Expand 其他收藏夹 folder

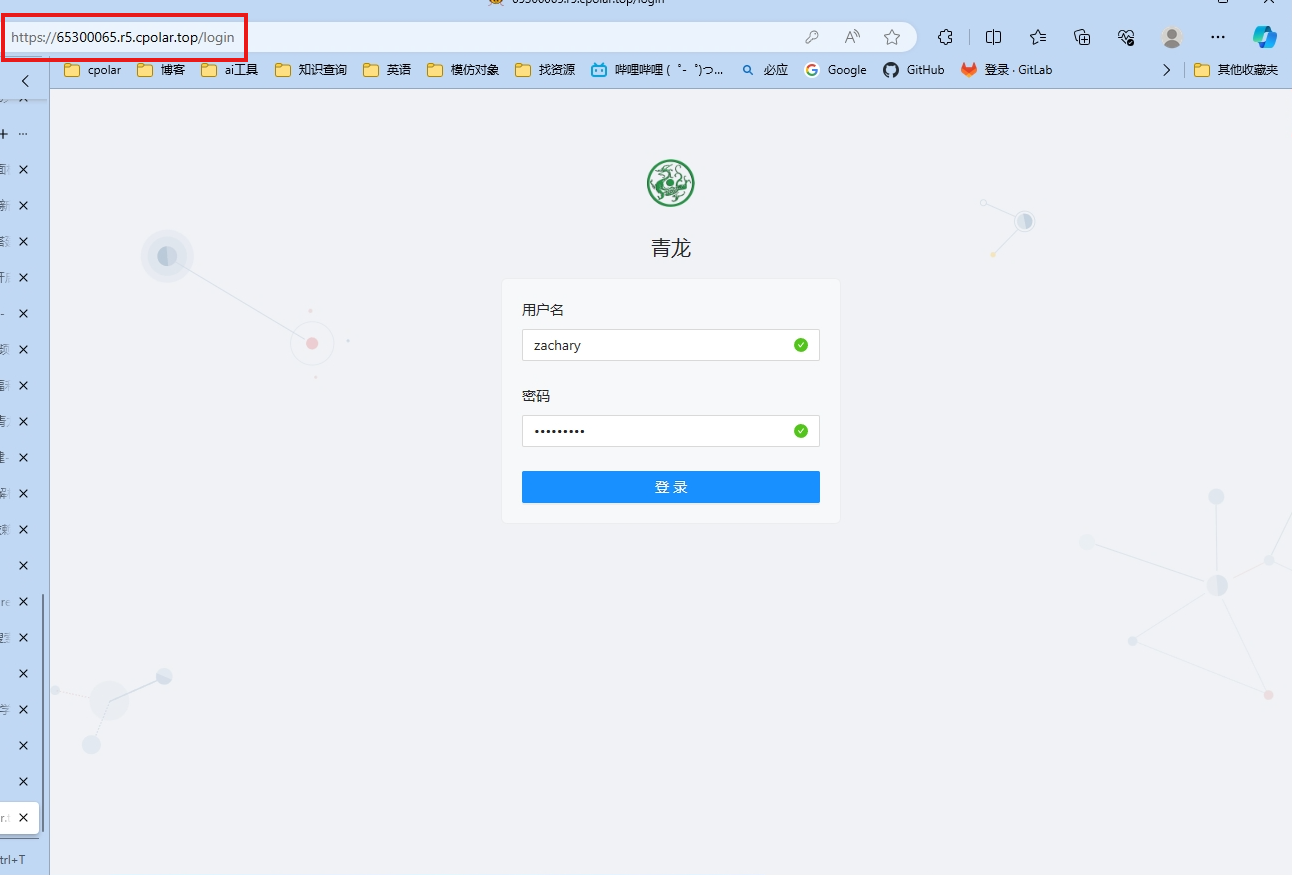point(1236,70)
